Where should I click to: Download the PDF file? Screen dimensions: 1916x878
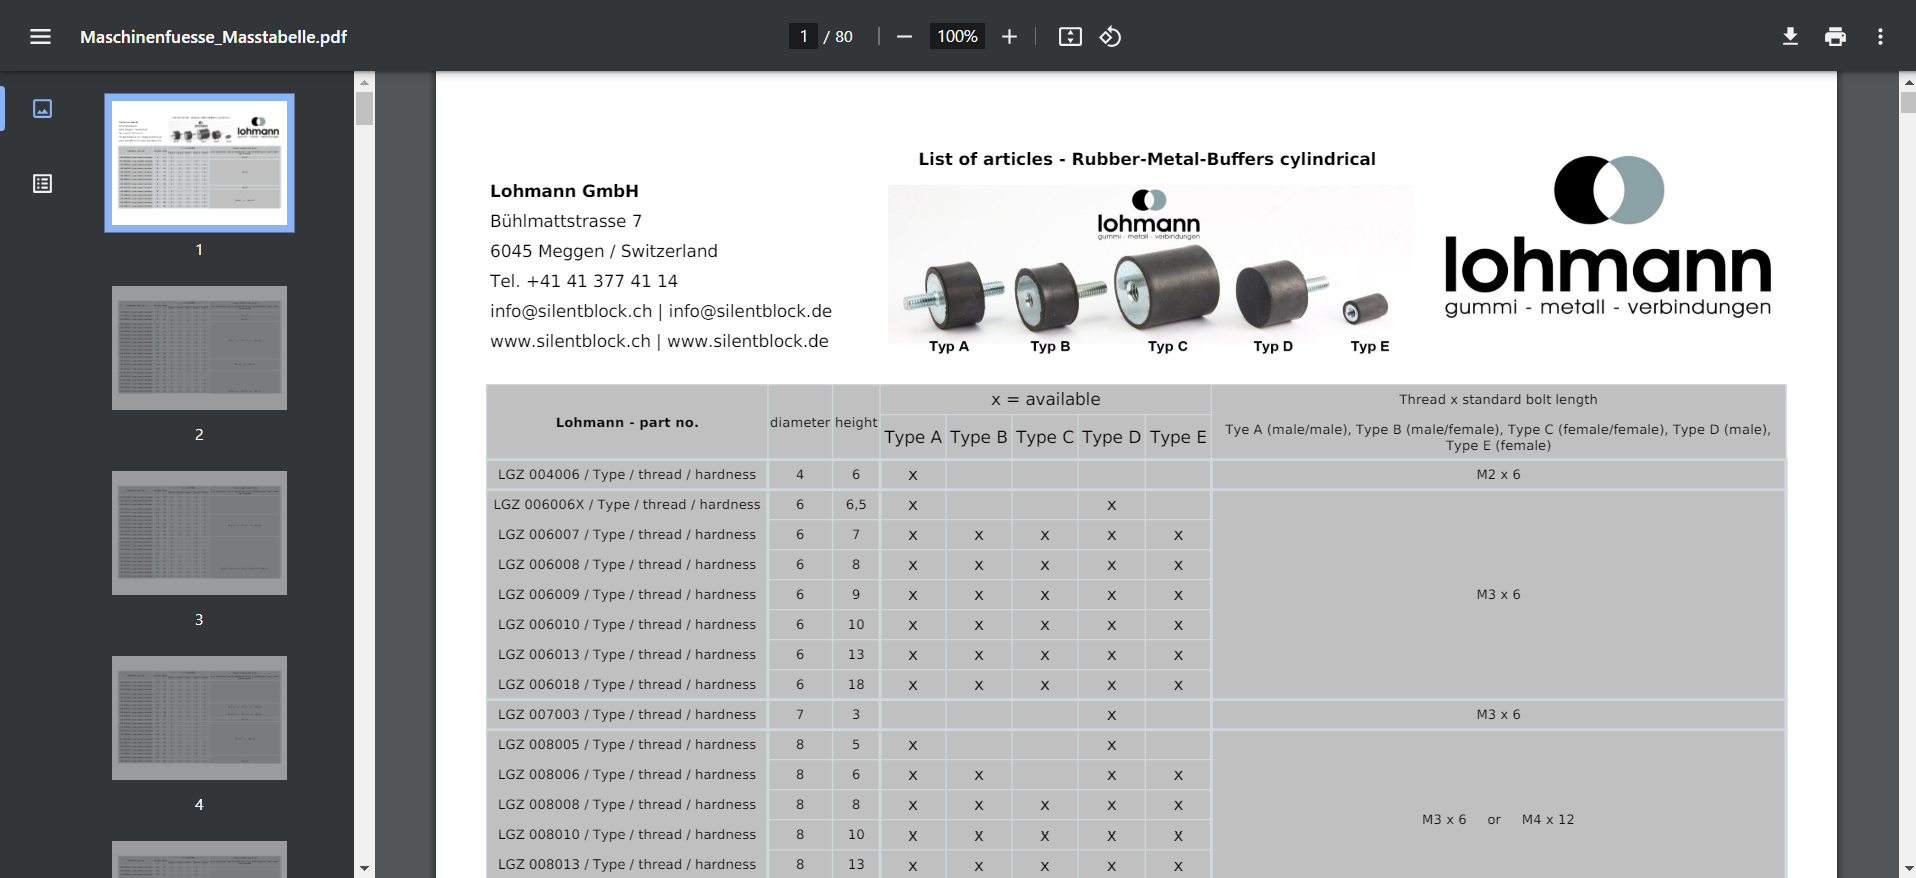click(1790, 37)
